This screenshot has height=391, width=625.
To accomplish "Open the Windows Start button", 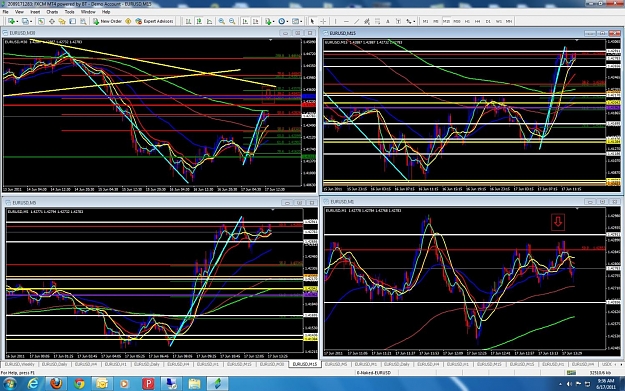I will point(10,384).
